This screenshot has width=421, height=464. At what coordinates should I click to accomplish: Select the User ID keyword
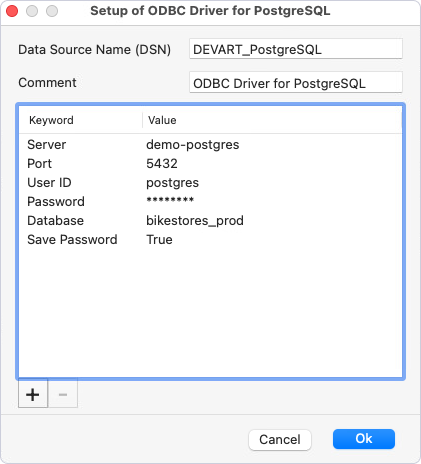(49, 183)
